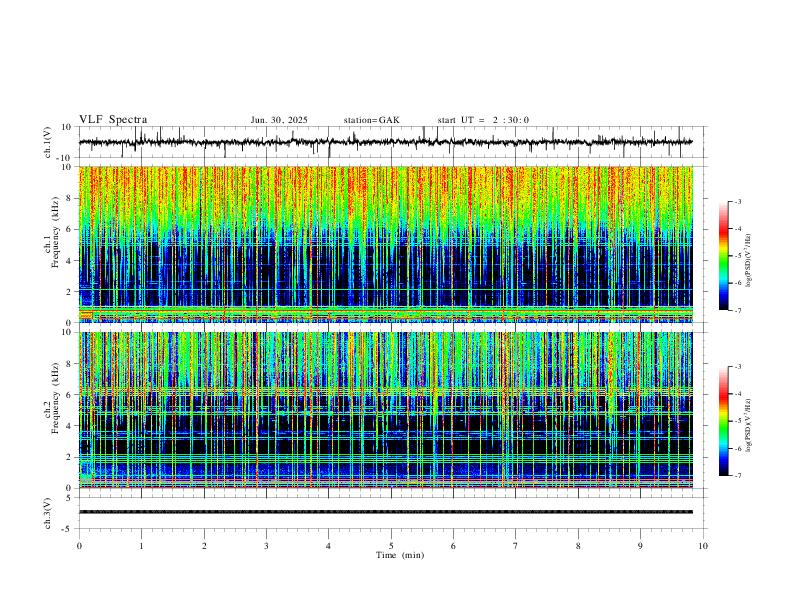The height and width of the screenshot is (612, 792).
Task: Click the ch.1 voltage waveform trace panel
Action: [393, 142]
